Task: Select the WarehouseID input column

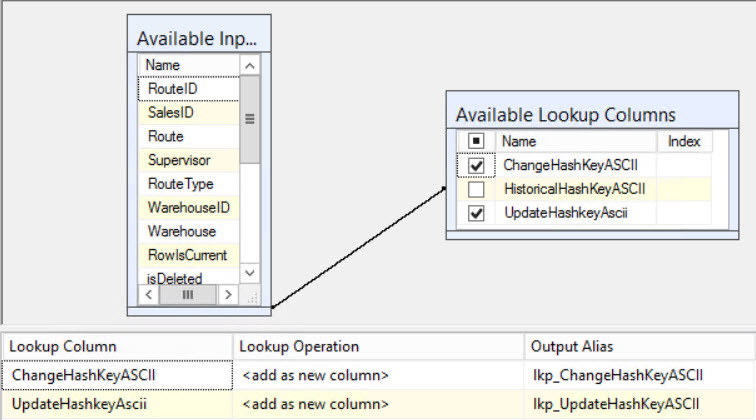Action: (189, 208)
